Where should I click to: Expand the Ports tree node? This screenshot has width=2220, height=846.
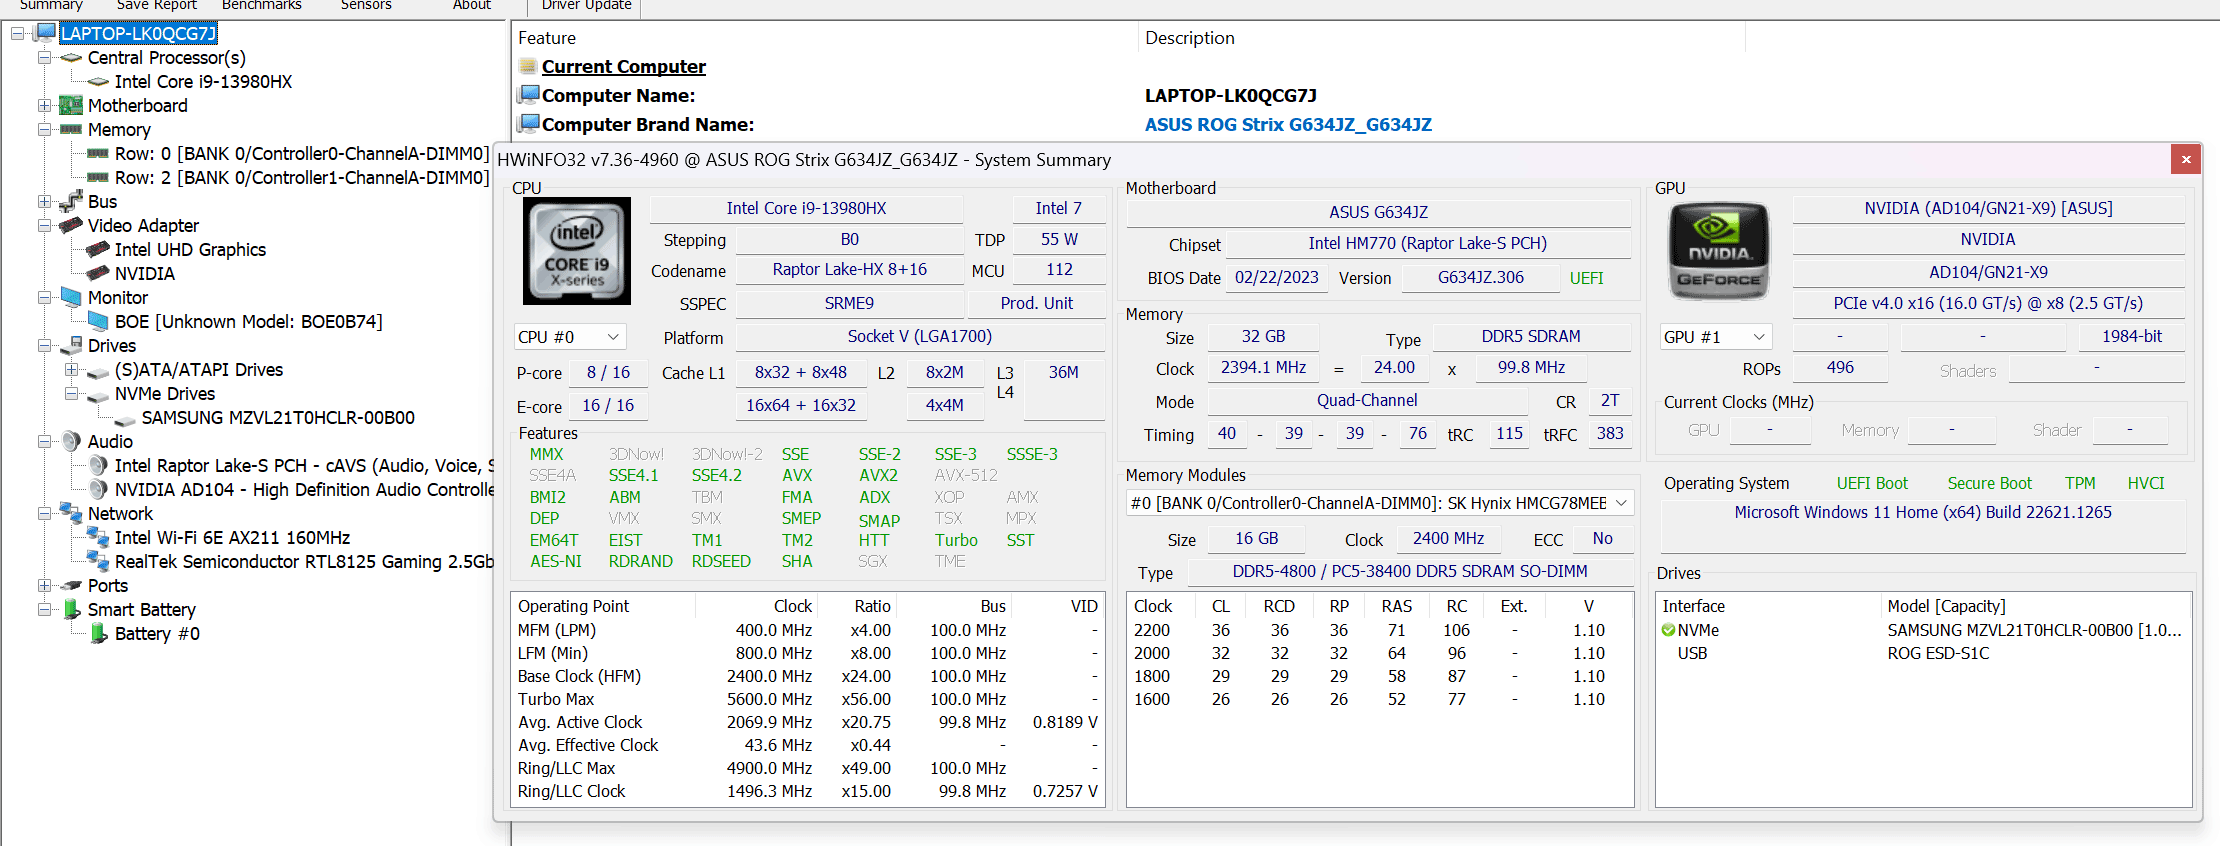44,585
